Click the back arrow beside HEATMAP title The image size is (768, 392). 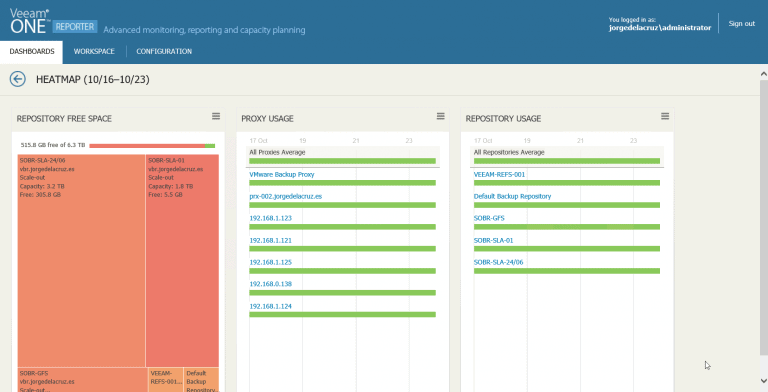point(18,79)
